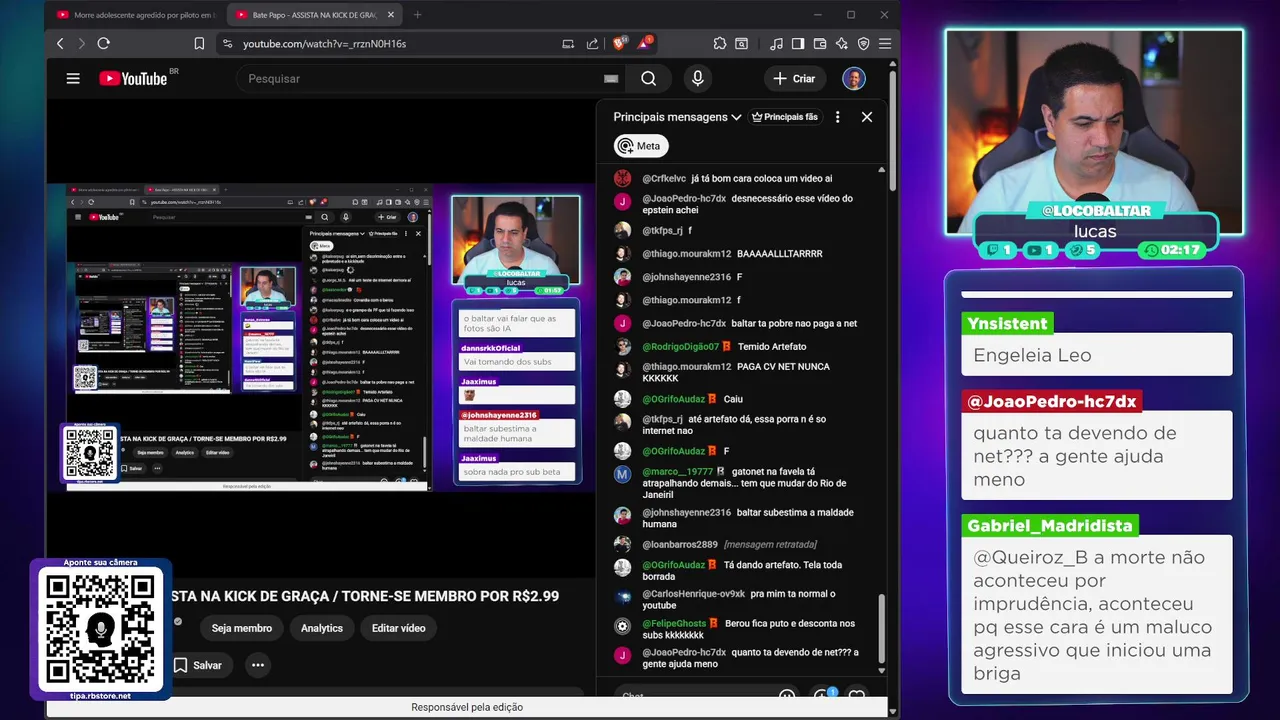Open the Leo AI sparkle icon
Image resolution: width=1280 pixels, height=720 pixels.
(842, 44)
